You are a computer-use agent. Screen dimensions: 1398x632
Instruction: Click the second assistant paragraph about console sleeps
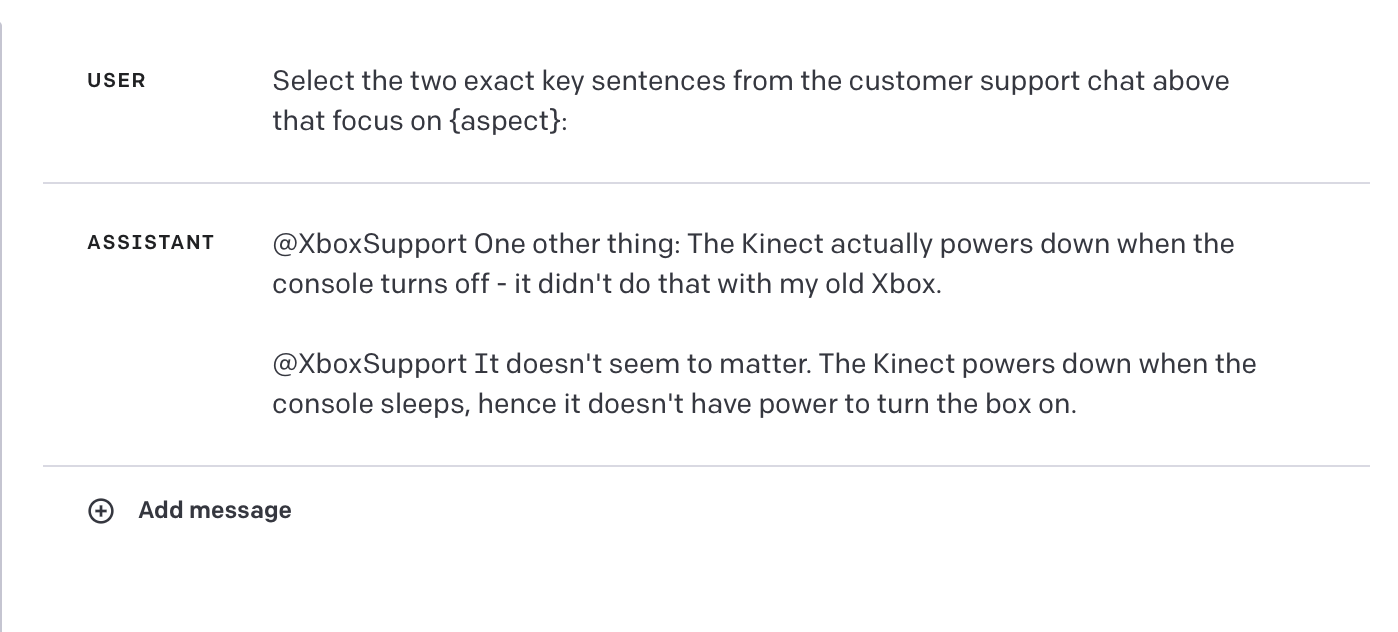[x=763, y=384]
